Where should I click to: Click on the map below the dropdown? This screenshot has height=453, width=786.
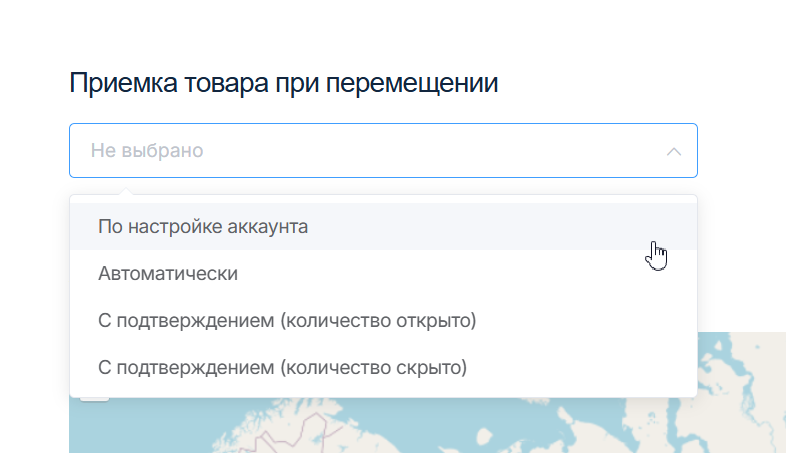tap(400, 428)
